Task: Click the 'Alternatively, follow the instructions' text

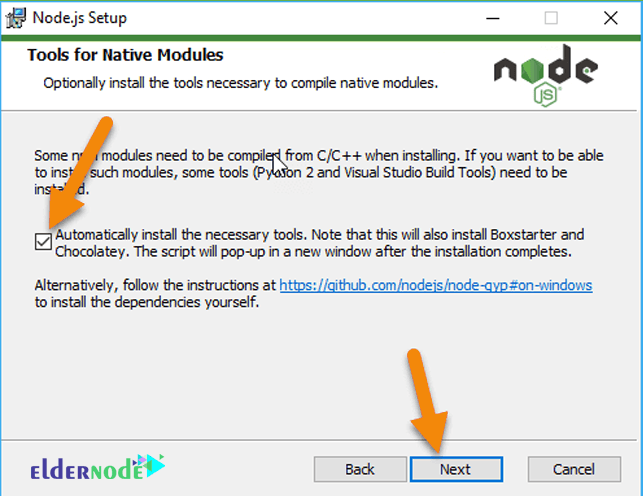Action: 155,285
